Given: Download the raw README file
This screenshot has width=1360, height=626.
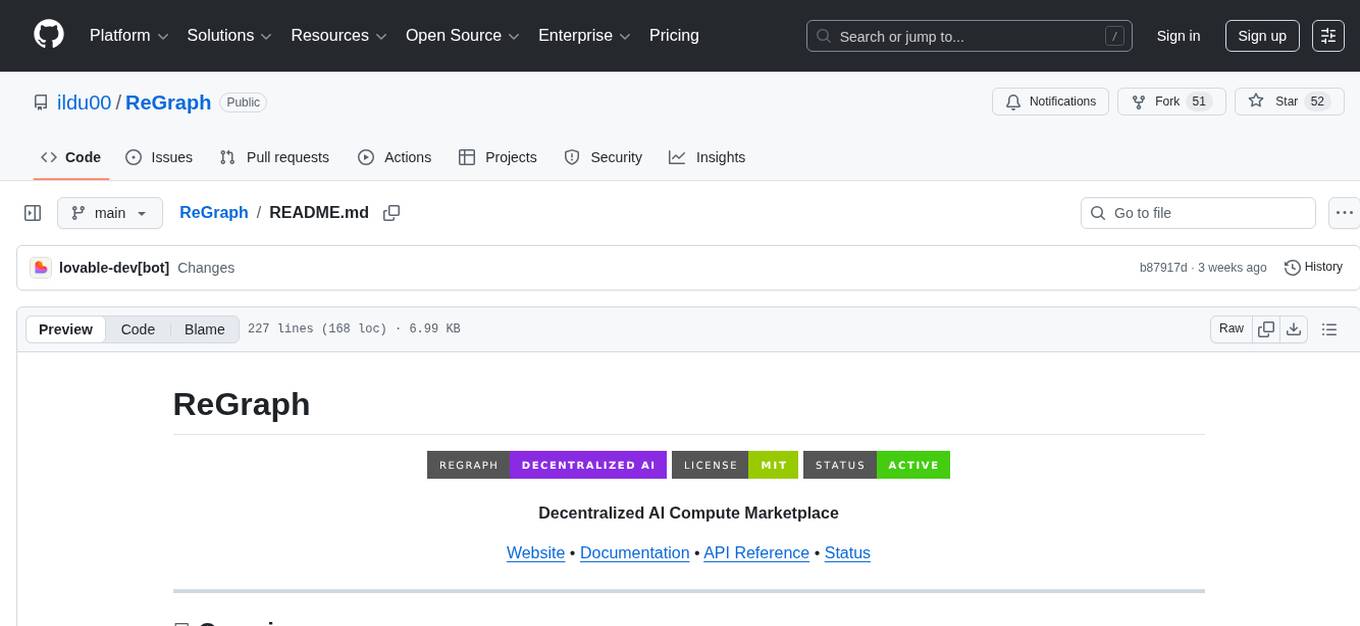Looking at the screenshot, I should pyautogui.click(x=1293, y=329).
